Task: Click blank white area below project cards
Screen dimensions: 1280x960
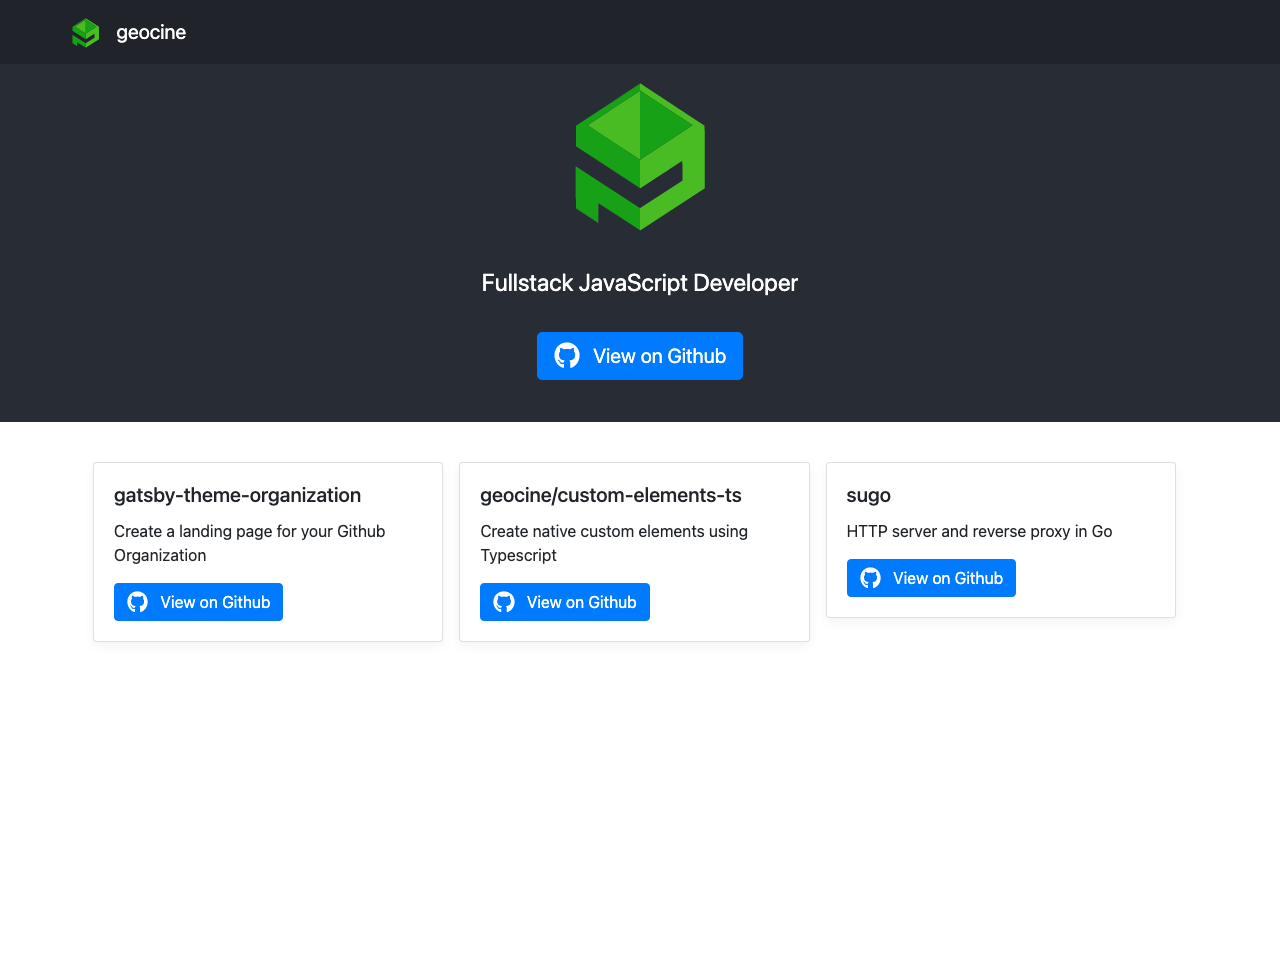Action: point(640,800)
